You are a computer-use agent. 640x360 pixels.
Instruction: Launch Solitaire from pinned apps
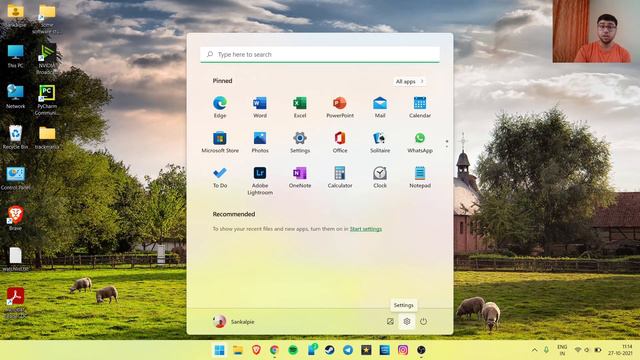click(x=380, y=142)
